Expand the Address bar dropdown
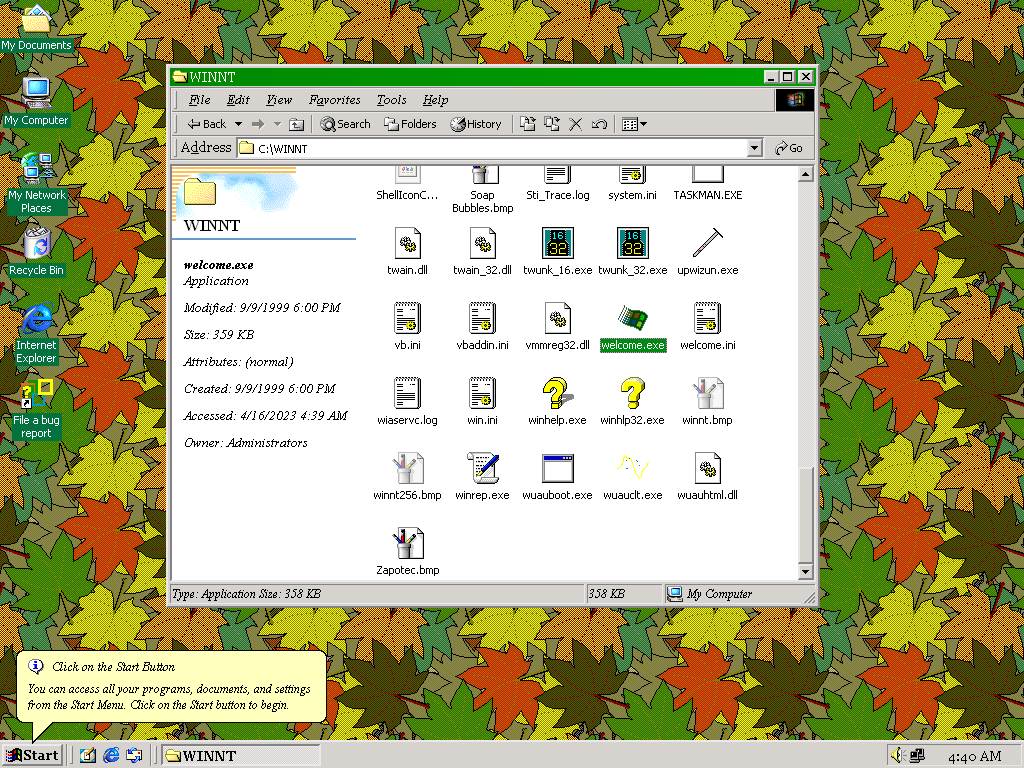Image resolution: width=1024 pixels, height=768 pixels. [754, 148]
